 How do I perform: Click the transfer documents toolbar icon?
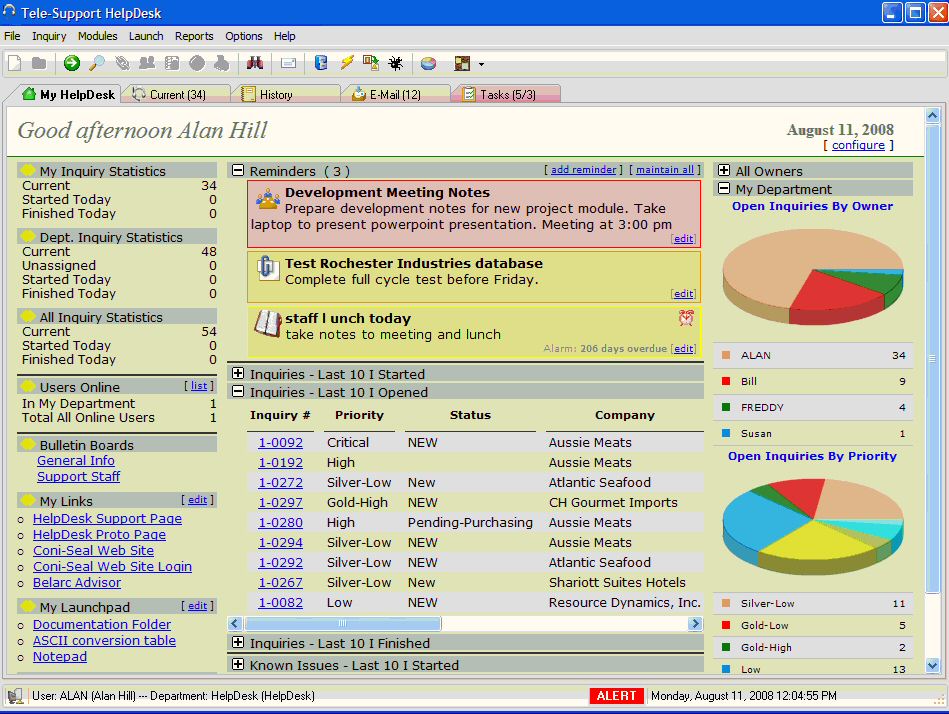click(370, 63)
